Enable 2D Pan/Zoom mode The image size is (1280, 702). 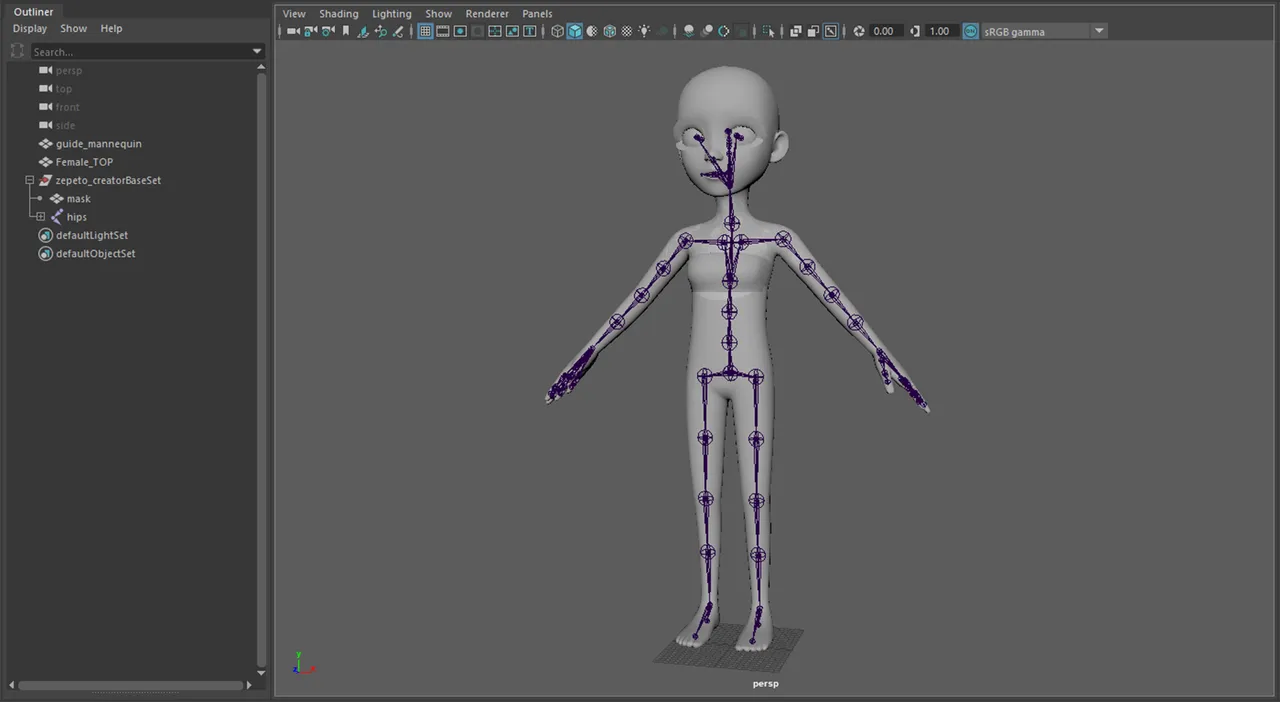382,31
